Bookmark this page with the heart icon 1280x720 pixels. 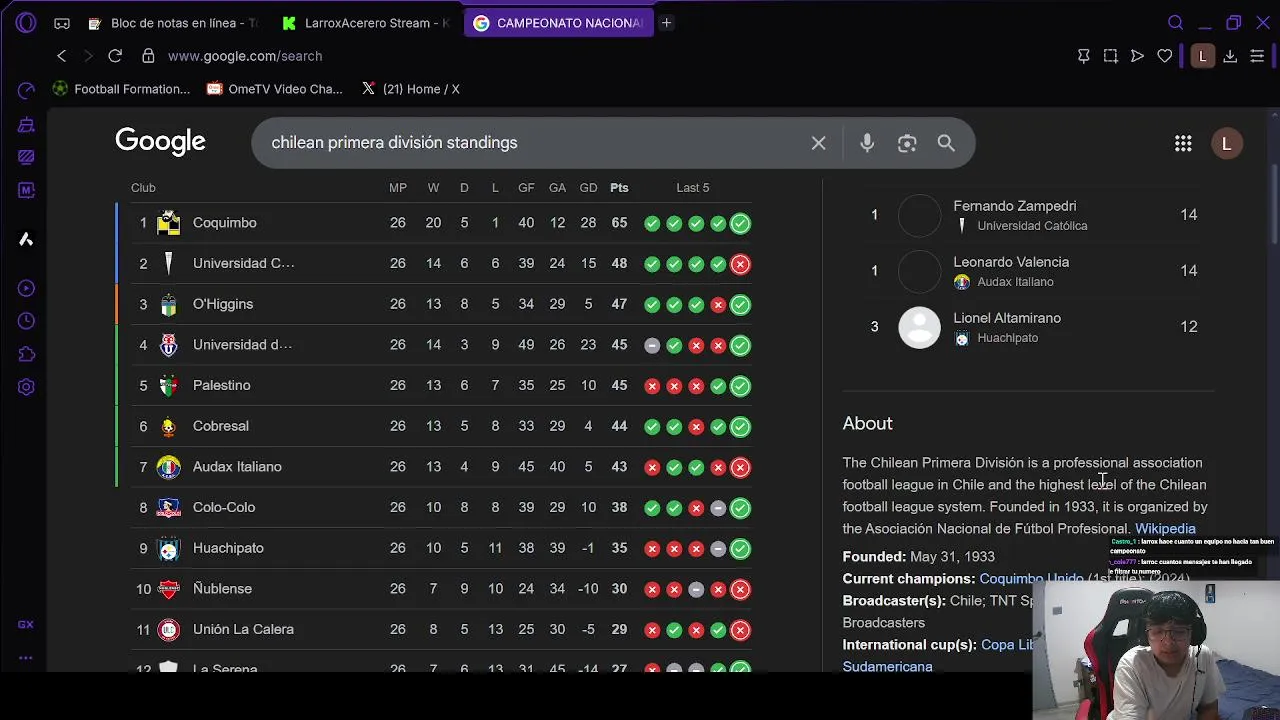[1165, 56]
